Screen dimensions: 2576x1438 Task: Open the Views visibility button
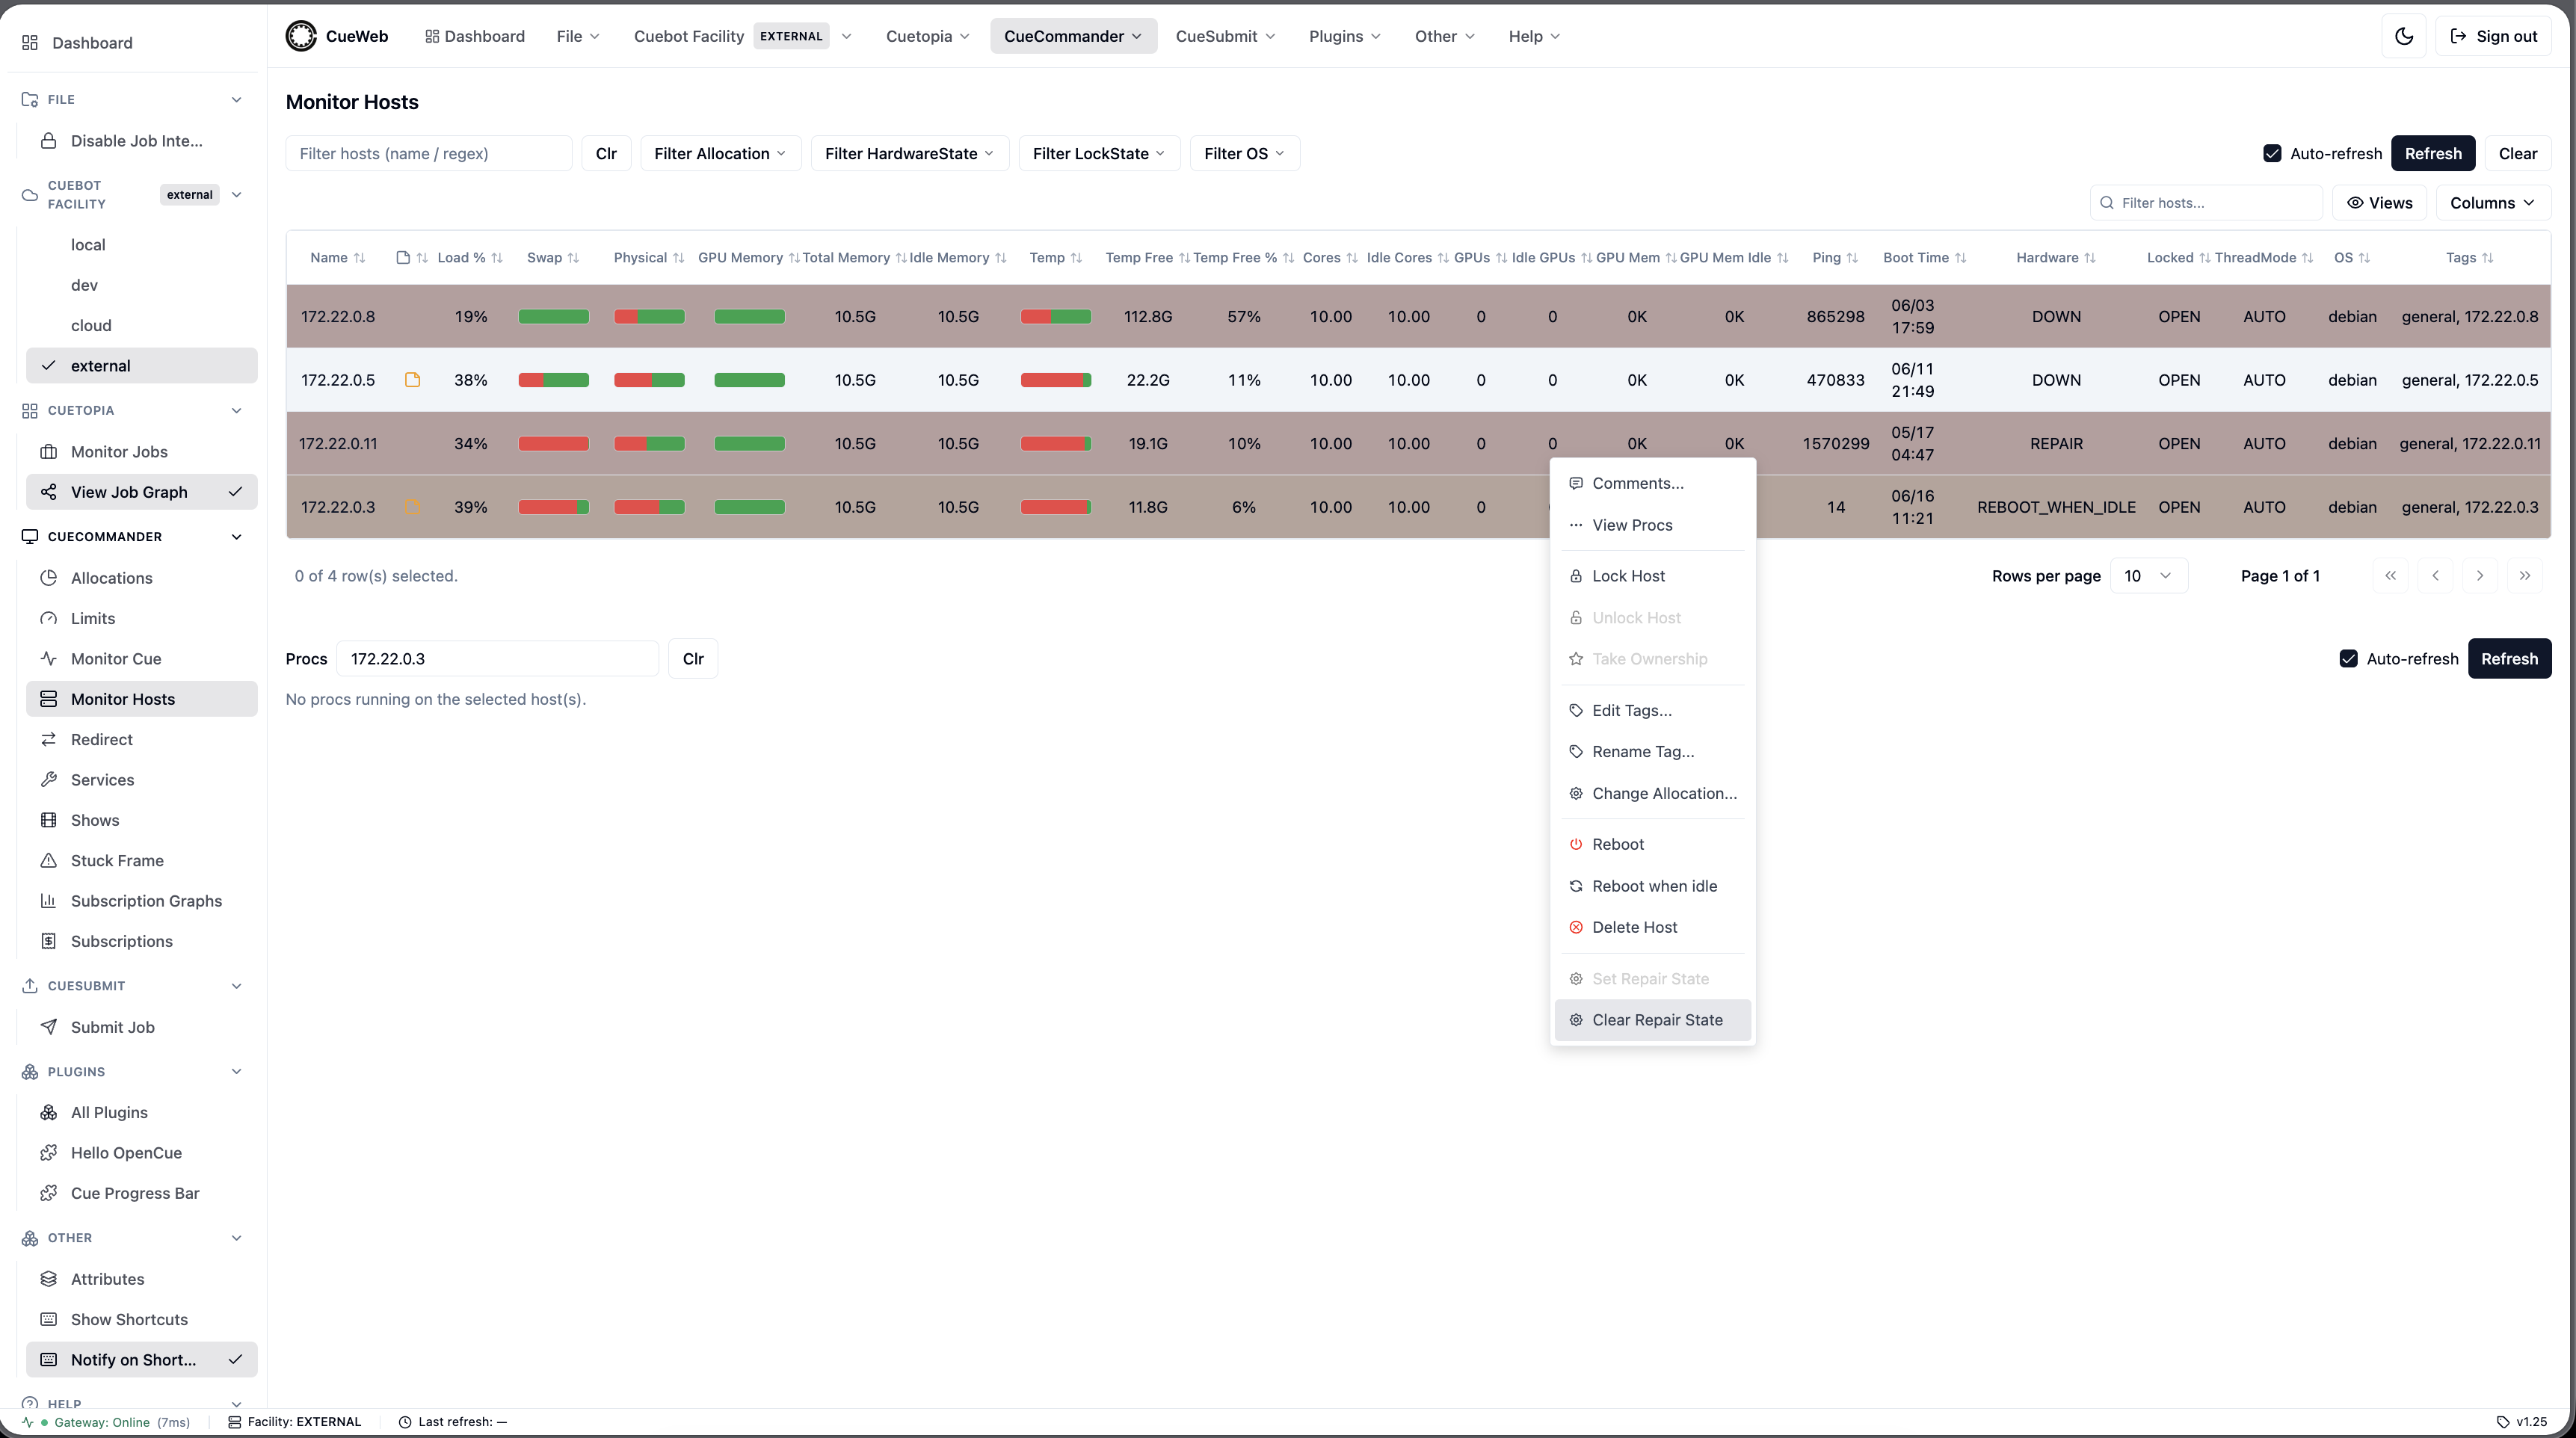coord(2380,203)
